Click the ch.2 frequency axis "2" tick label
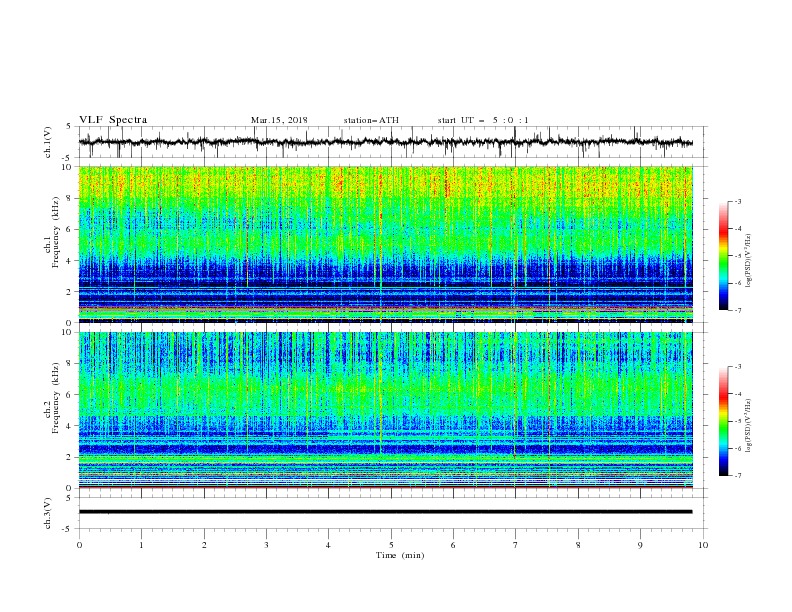 point(70,457)
